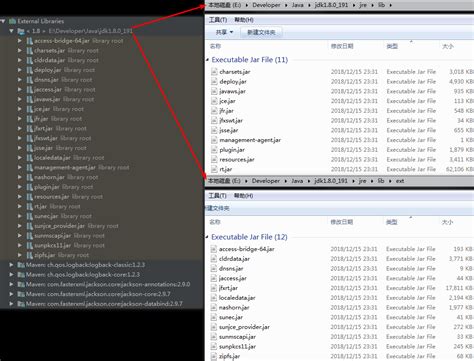Select jce.jar icon in library tree
Screen dimensions: 474x361
coord(29,109)
